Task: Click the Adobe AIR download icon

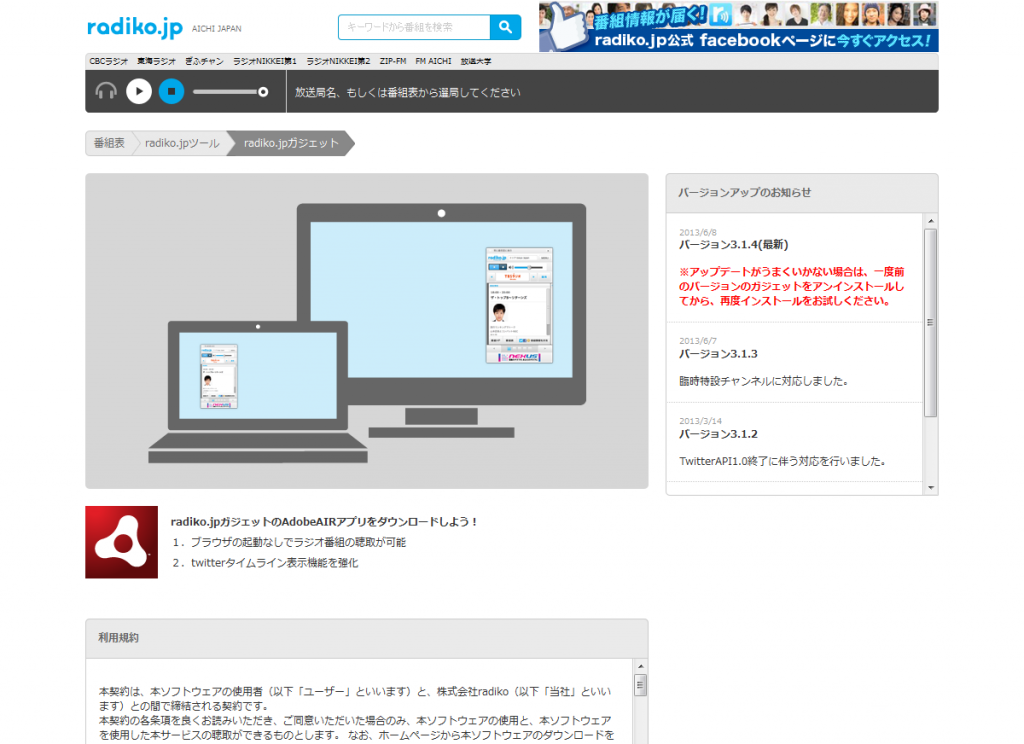Action: click(x=121, y=541)
